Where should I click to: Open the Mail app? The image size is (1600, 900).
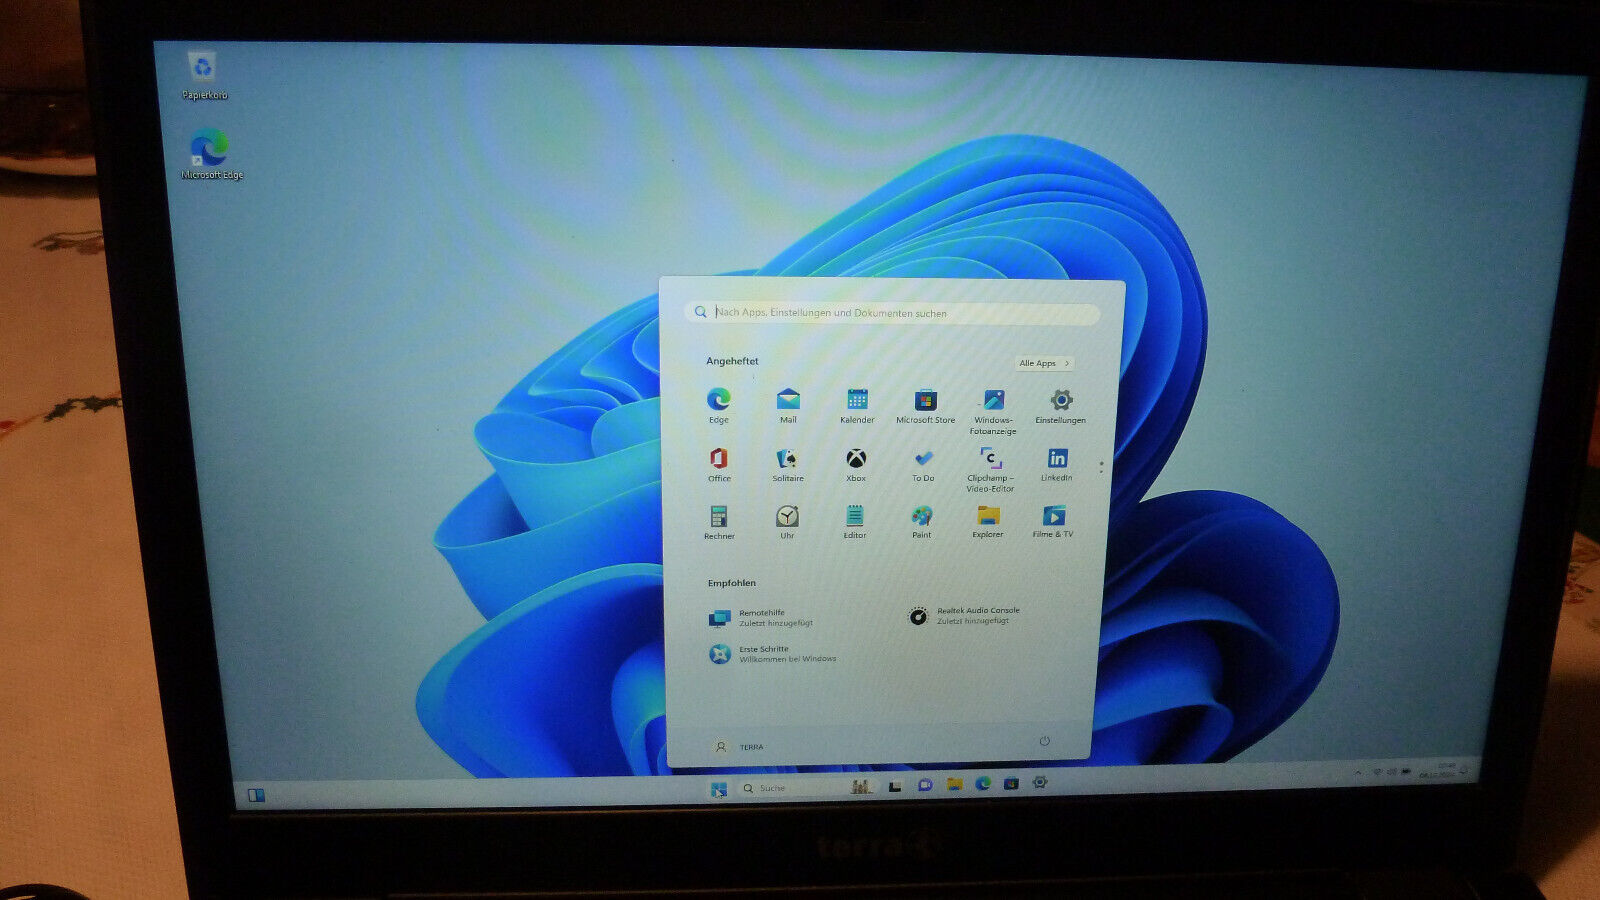[788, 405]
